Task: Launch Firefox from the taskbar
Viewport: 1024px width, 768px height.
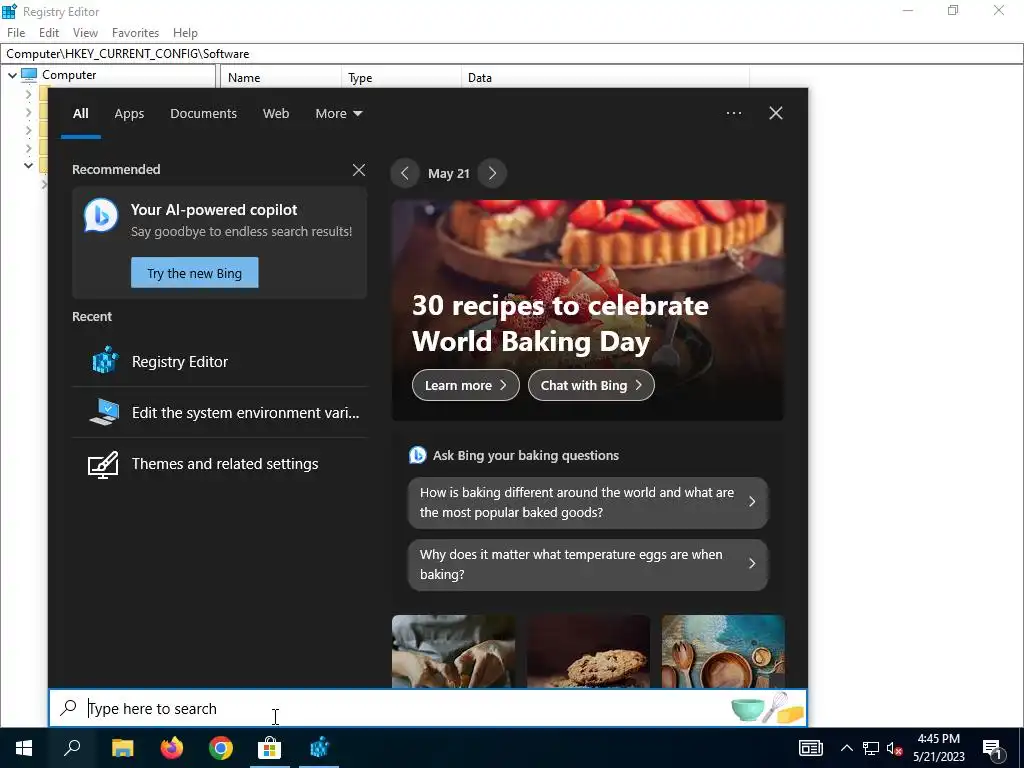Action: (172, 748)
